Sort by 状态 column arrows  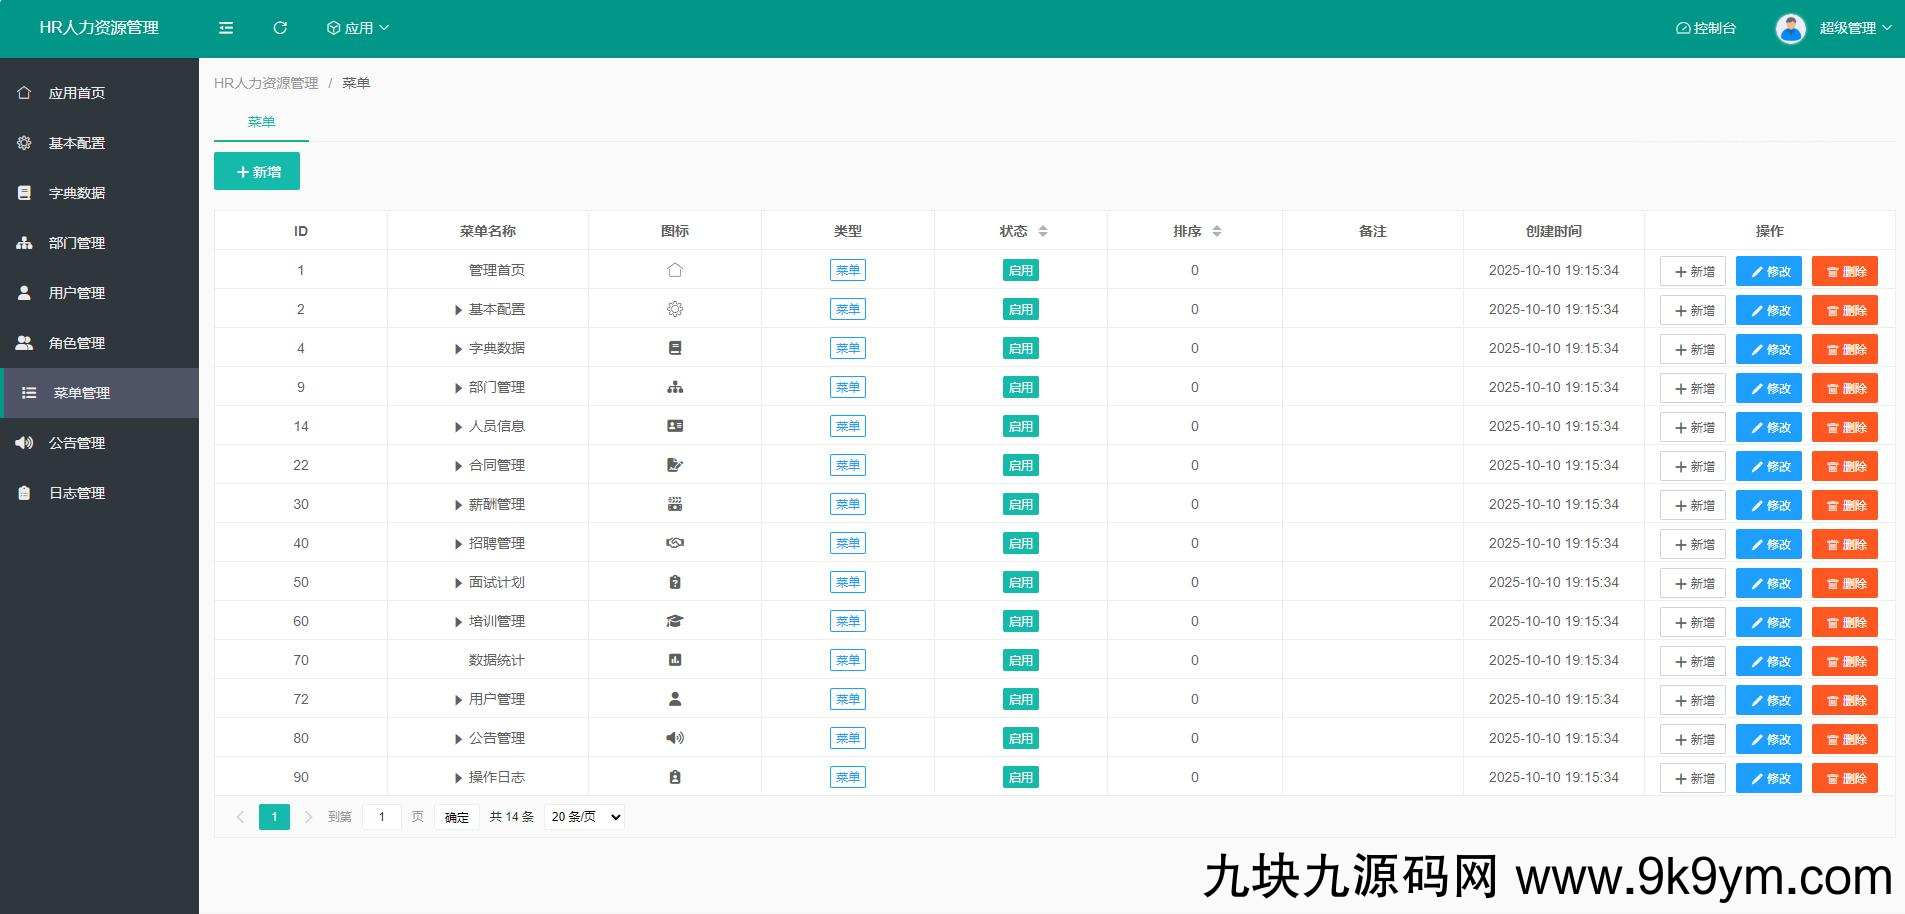coord(1042,231)
